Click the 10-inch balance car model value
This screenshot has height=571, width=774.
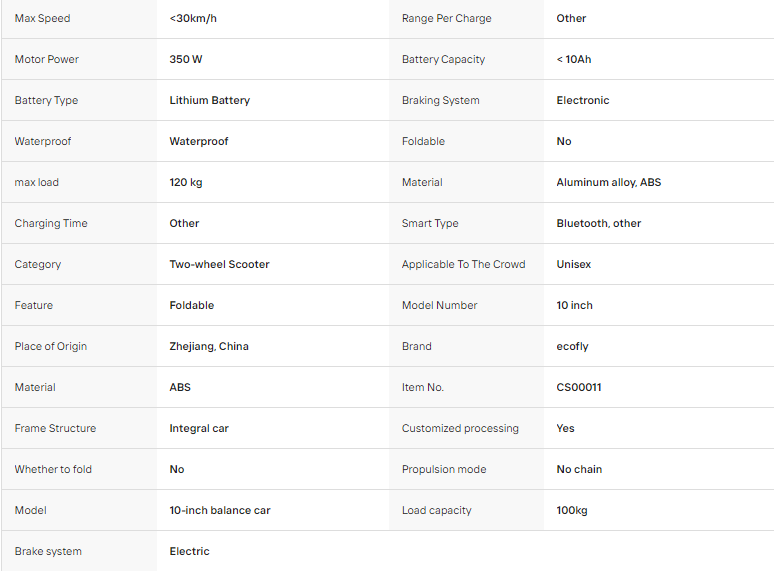pos(220,510)
